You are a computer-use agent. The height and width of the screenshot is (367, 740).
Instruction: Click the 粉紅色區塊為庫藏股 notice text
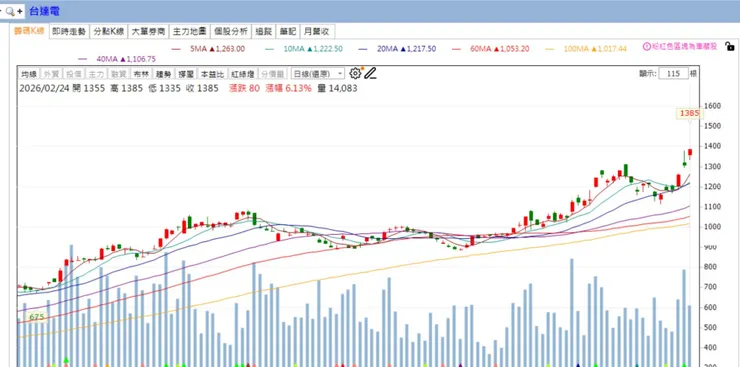685,46
